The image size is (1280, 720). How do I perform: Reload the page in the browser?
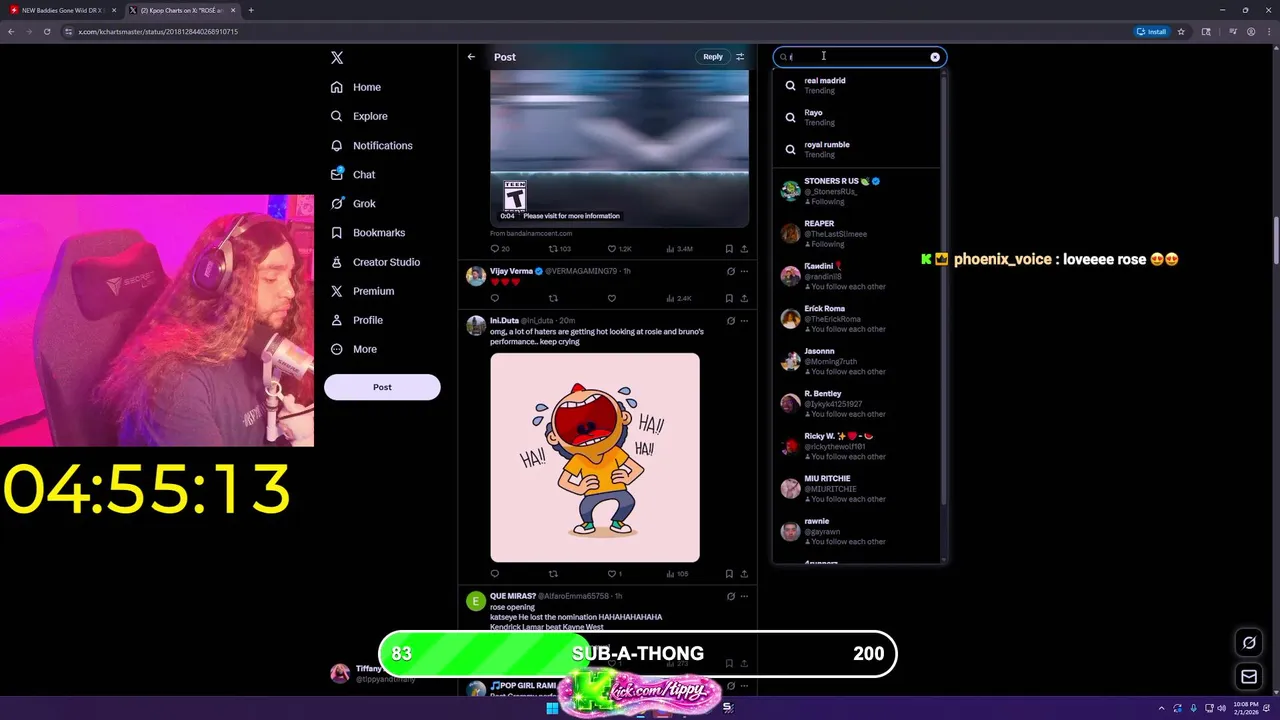click(46, 31)
